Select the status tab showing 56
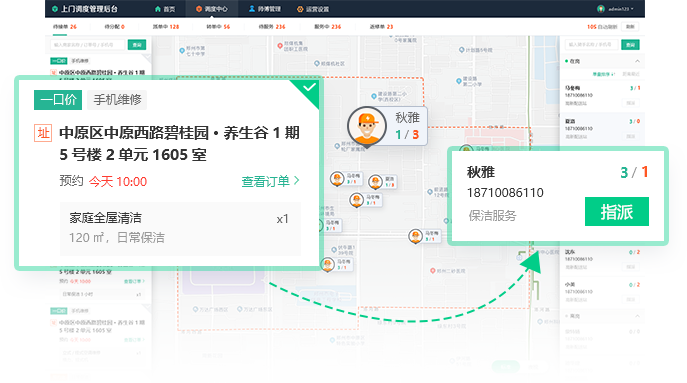This screenshot has width=687, height=383. (218, 27)
